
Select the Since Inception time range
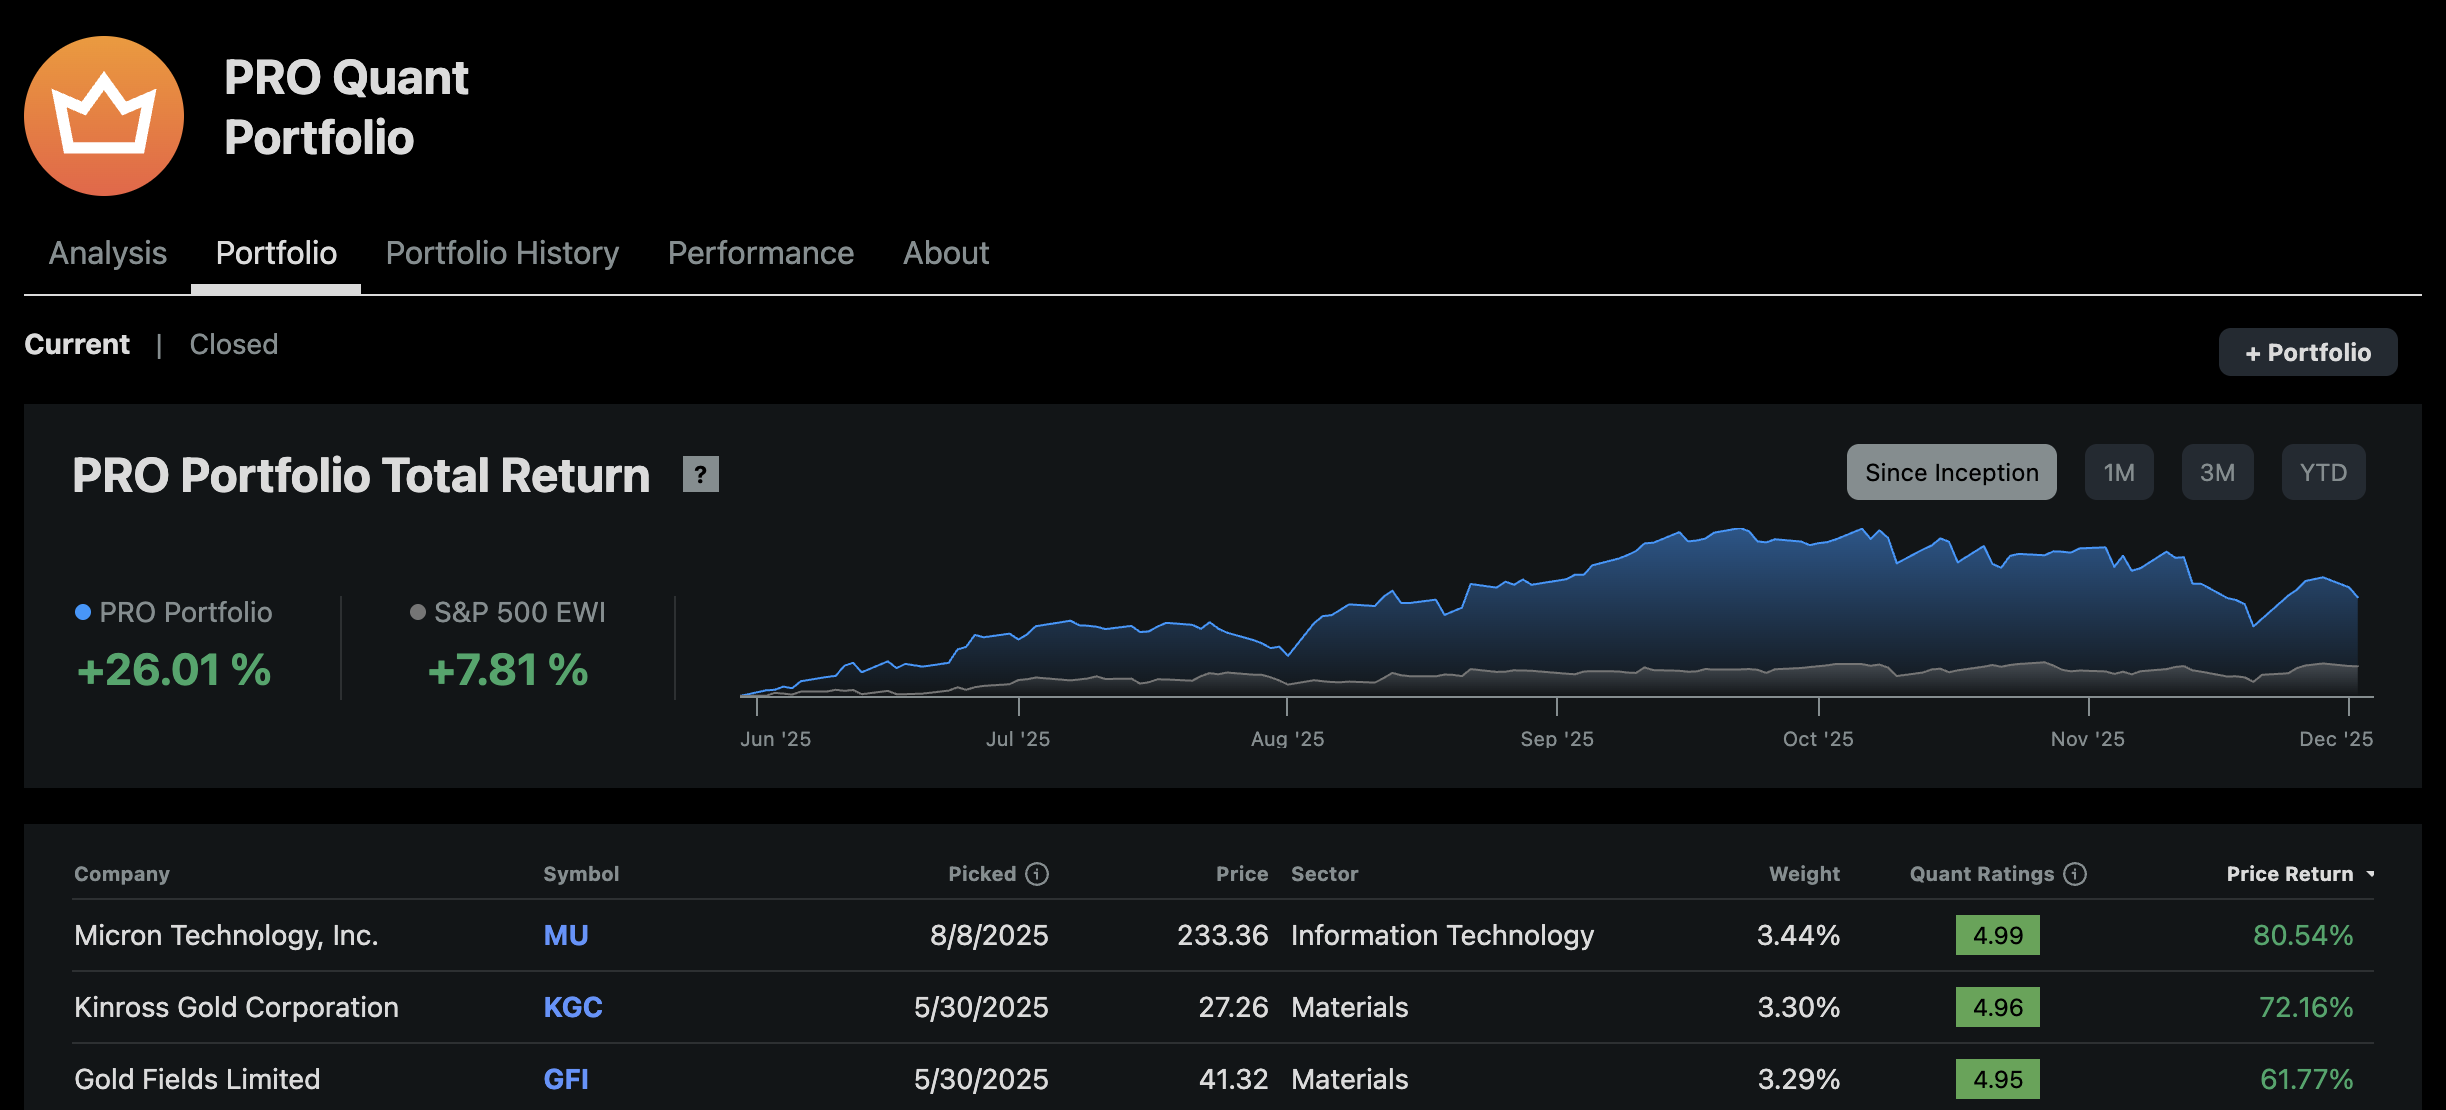1951,472
